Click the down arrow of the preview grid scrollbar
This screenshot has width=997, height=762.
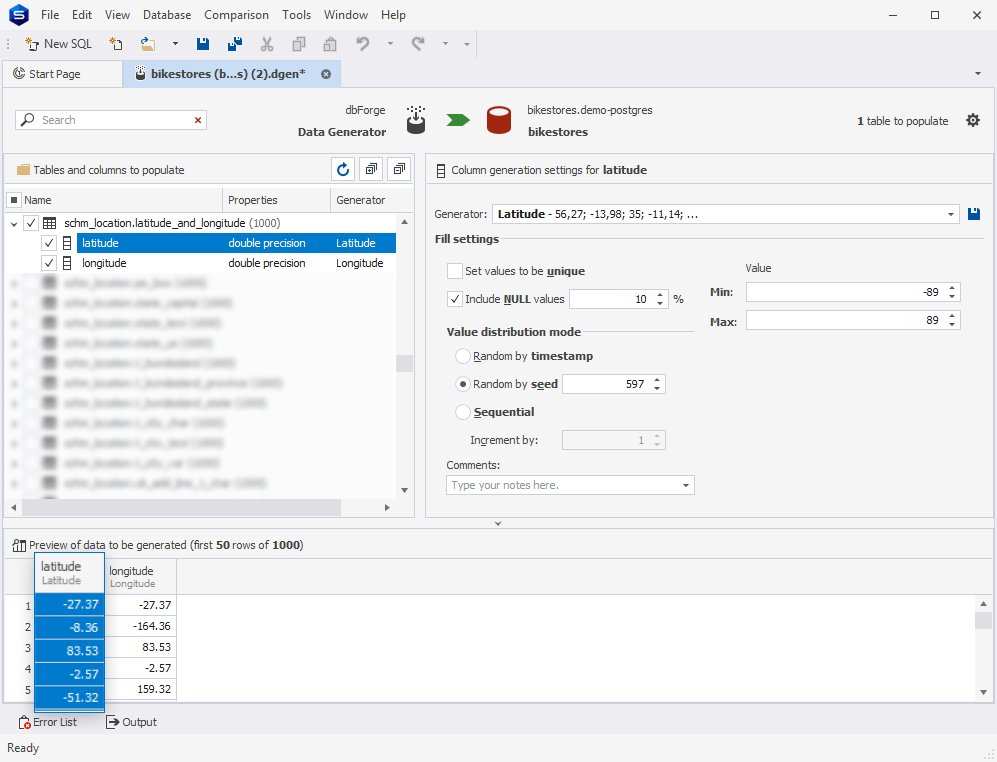coord(983,692)
